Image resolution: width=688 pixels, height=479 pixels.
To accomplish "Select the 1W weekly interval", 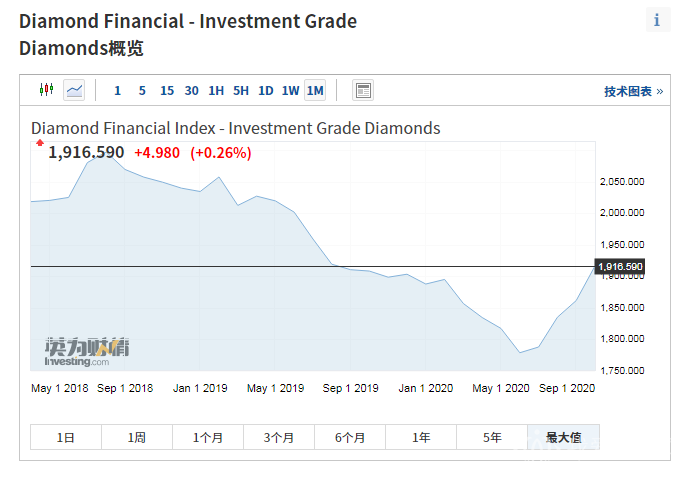I will (x=290, y=91).
